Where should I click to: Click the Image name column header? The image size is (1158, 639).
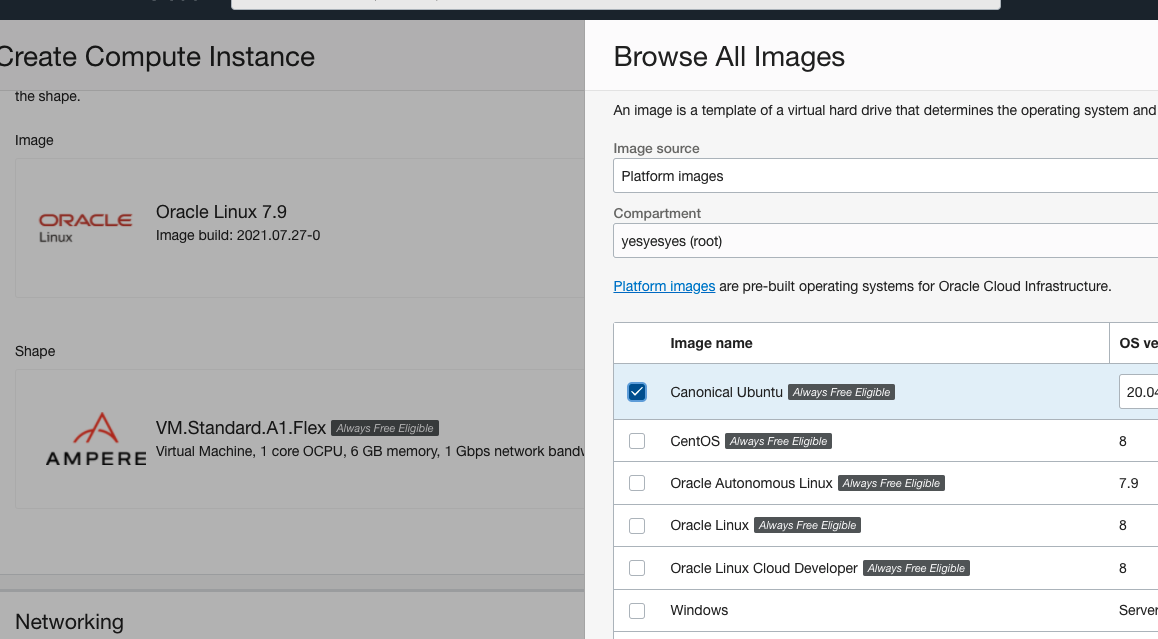tap(711, 343)
